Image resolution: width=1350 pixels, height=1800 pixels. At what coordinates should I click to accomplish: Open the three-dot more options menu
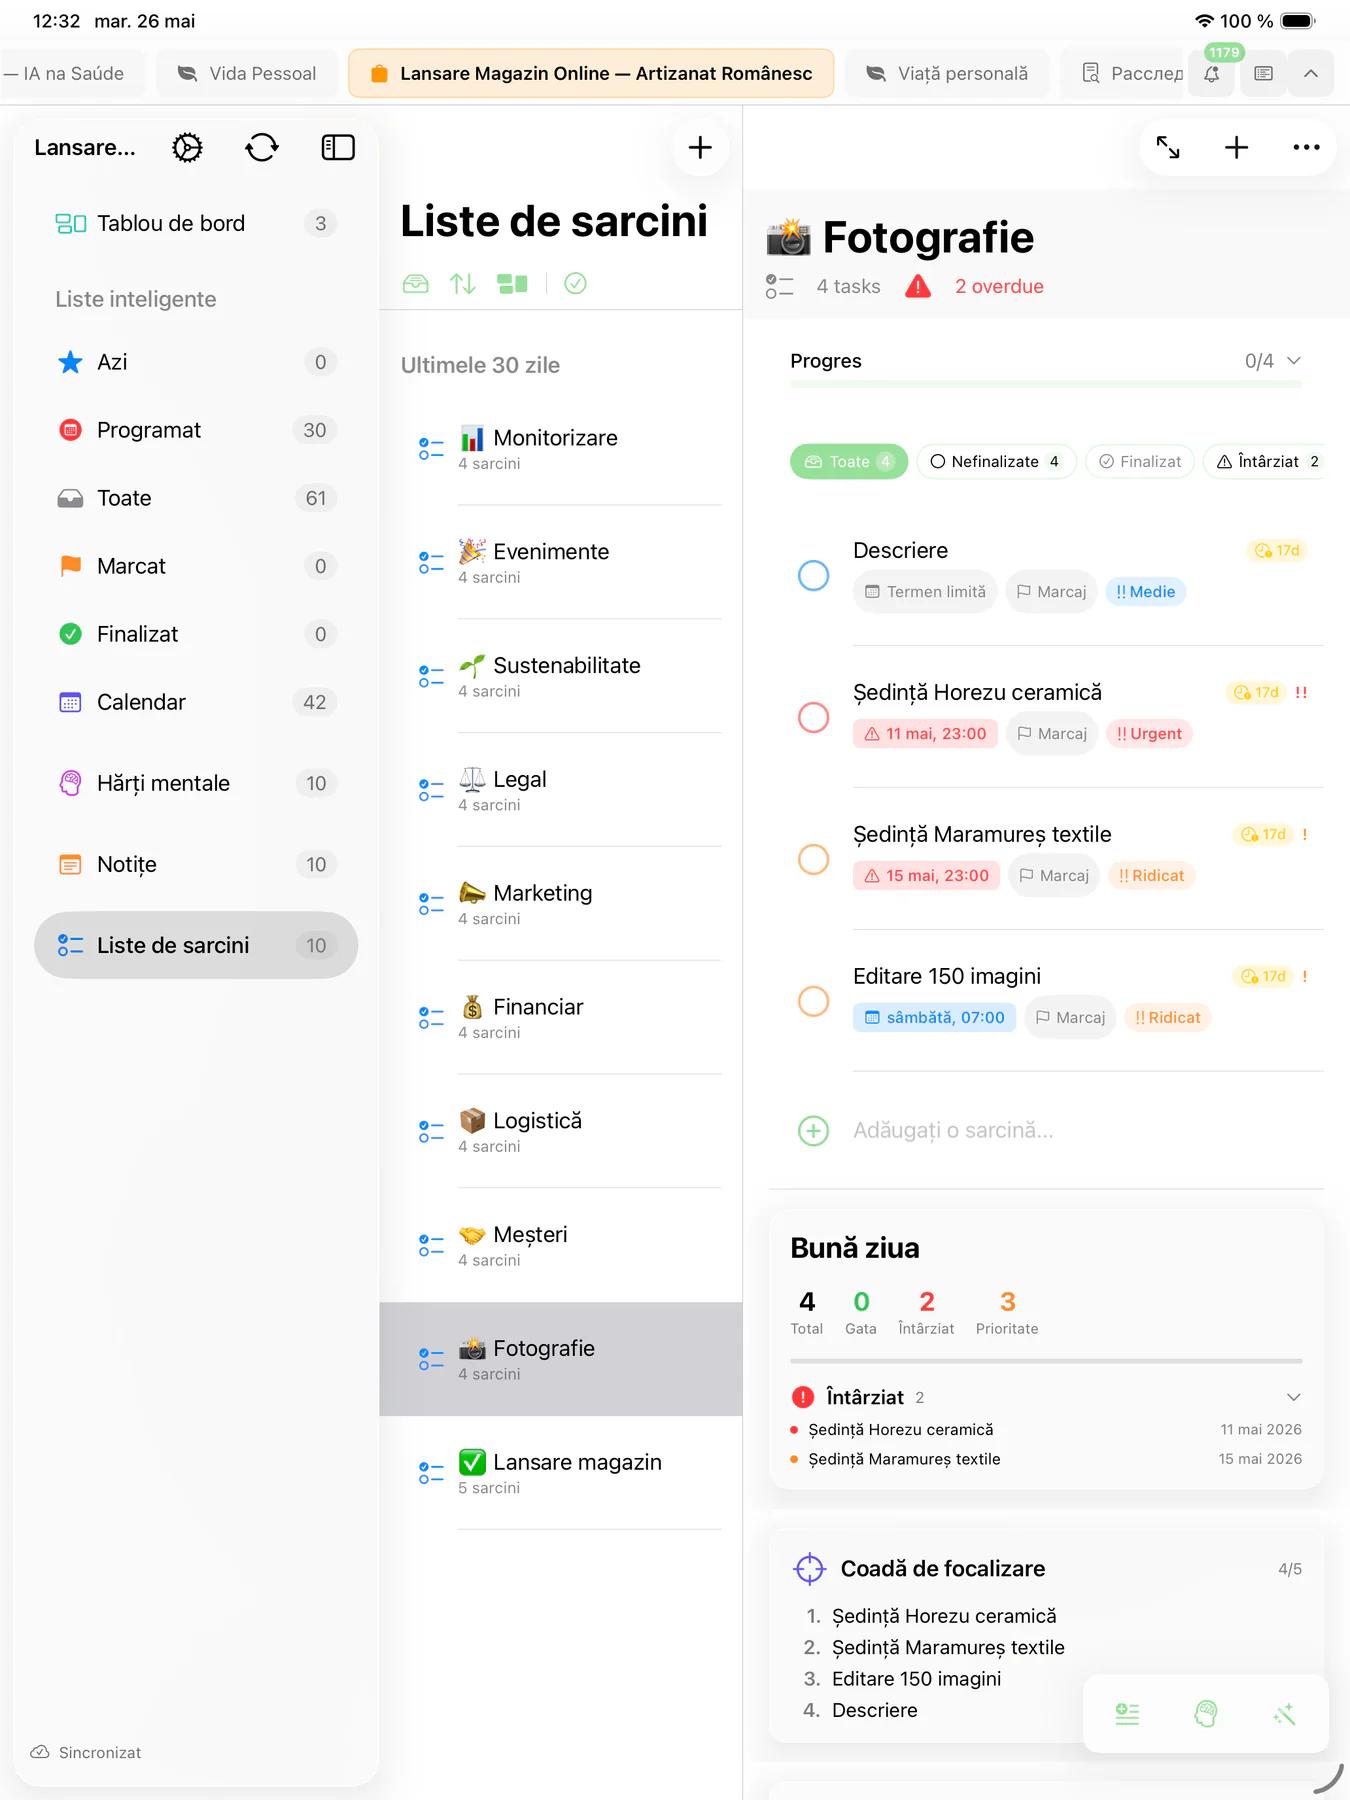point(1306,148)
